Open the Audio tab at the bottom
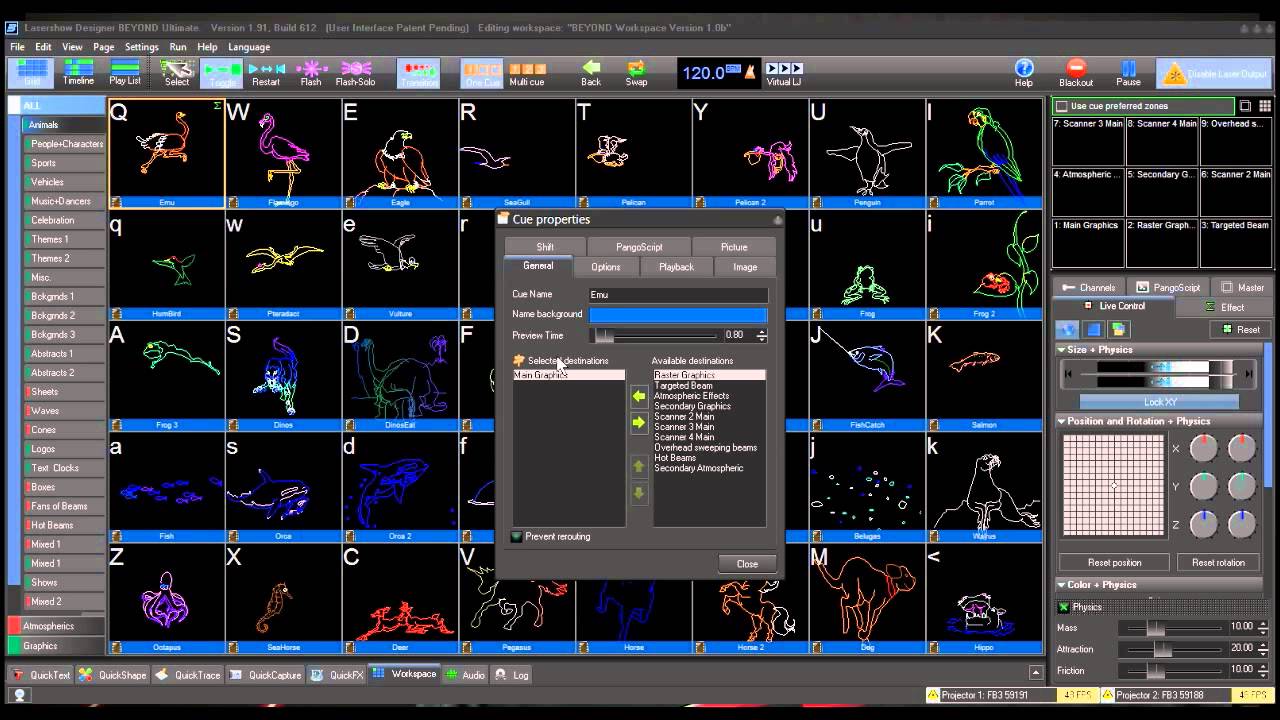The image size is (1280, 720). point(464,675)
